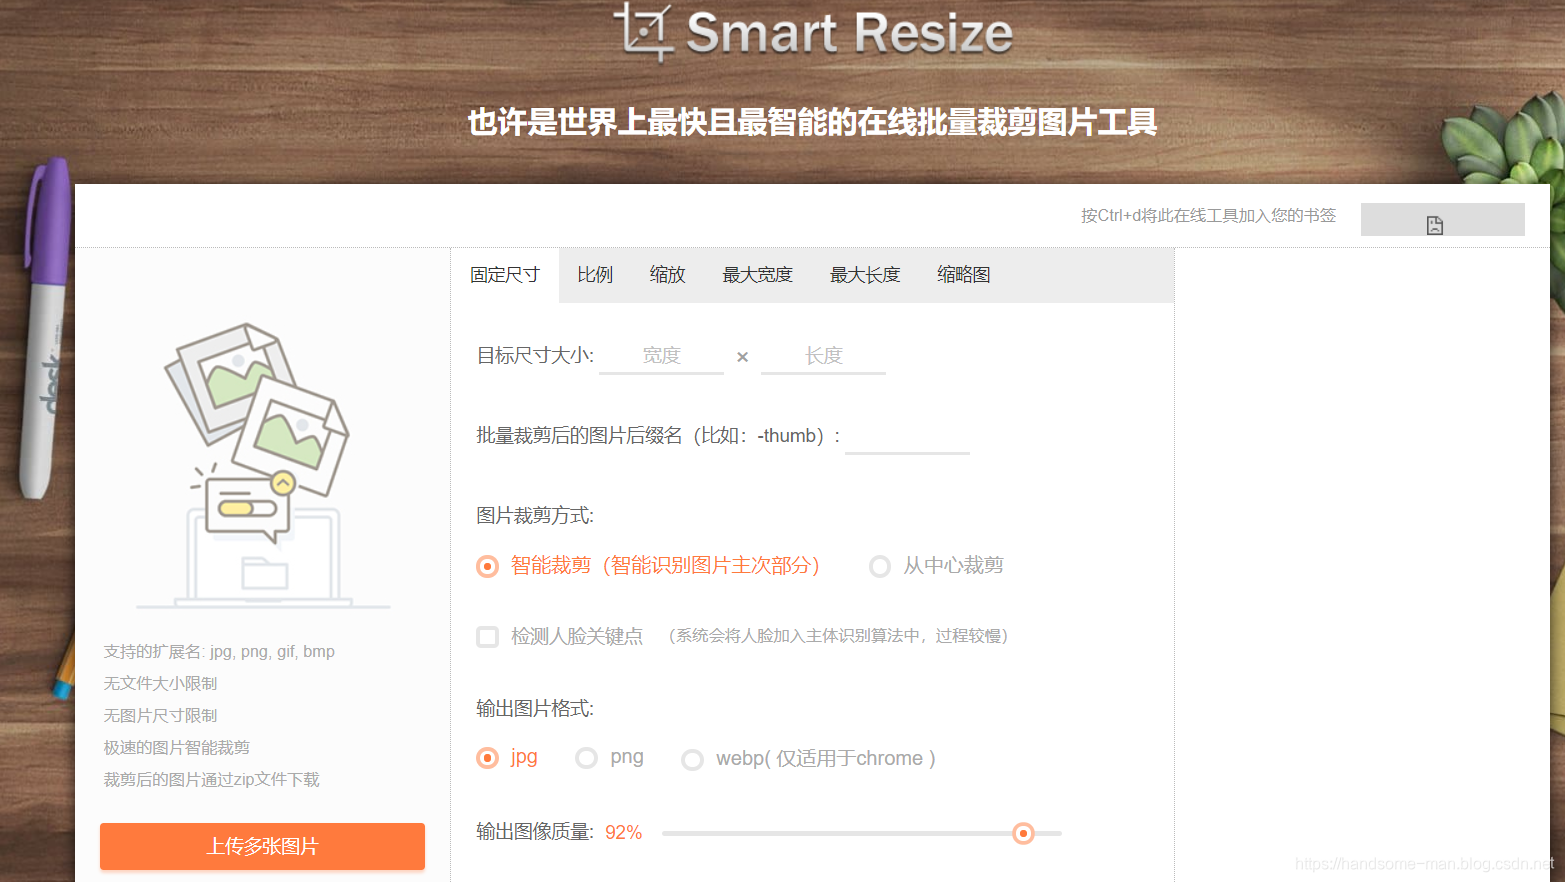Click the 无文件大小限制 line

tap(160, 684)
